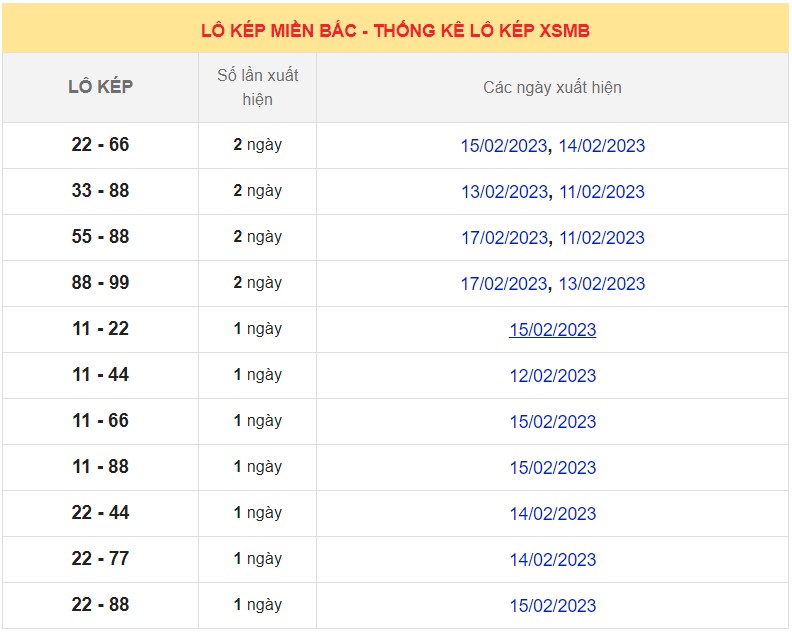Open the 15/02/2023 link for 11 - 88
The width and height of the screenshot is (792, 633).
click(552, 468)
